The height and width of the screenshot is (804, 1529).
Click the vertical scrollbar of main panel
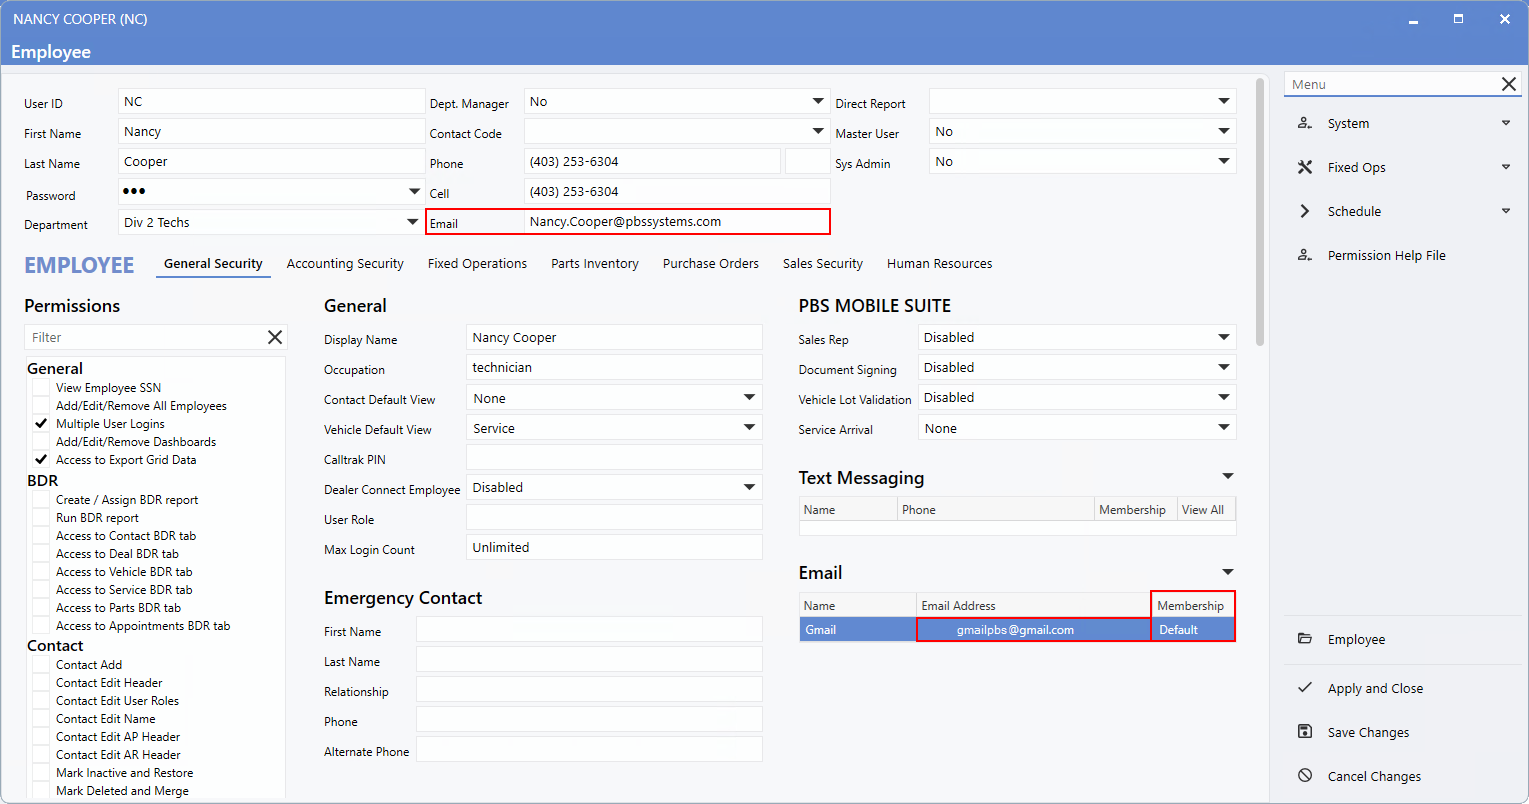tap(1259, 210)
